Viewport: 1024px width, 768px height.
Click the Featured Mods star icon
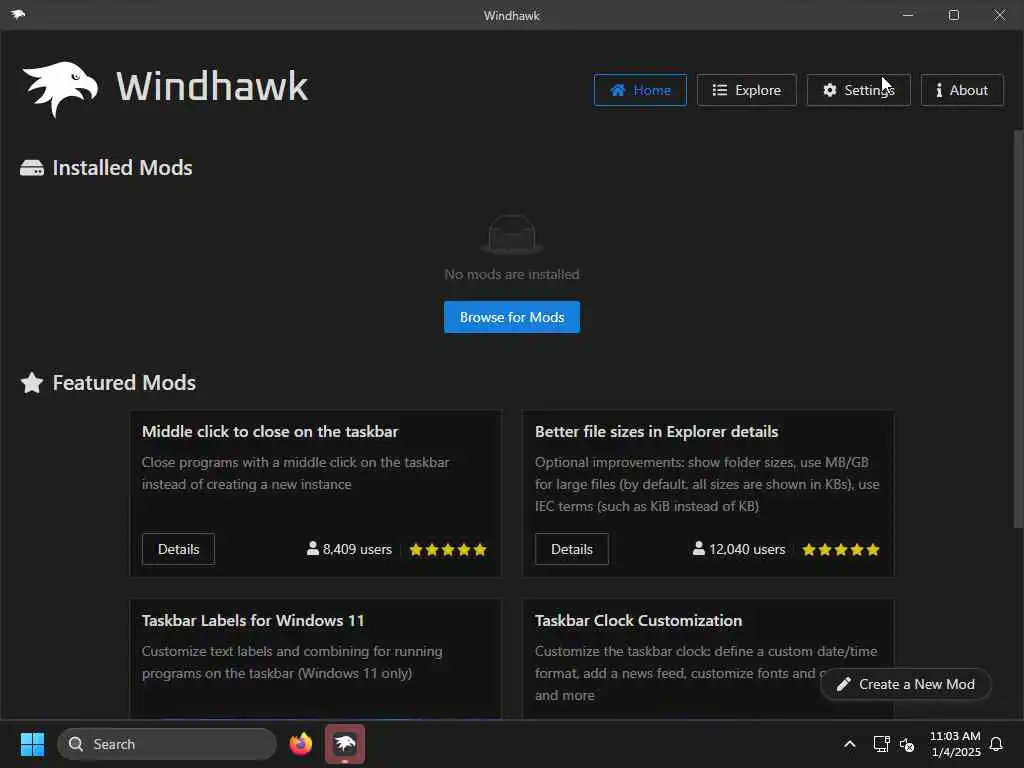coord(32,383)
